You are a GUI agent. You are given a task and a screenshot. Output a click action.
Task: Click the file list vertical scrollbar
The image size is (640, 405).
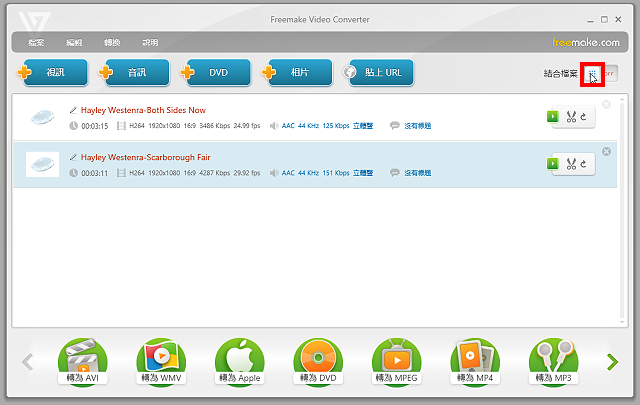622,210
